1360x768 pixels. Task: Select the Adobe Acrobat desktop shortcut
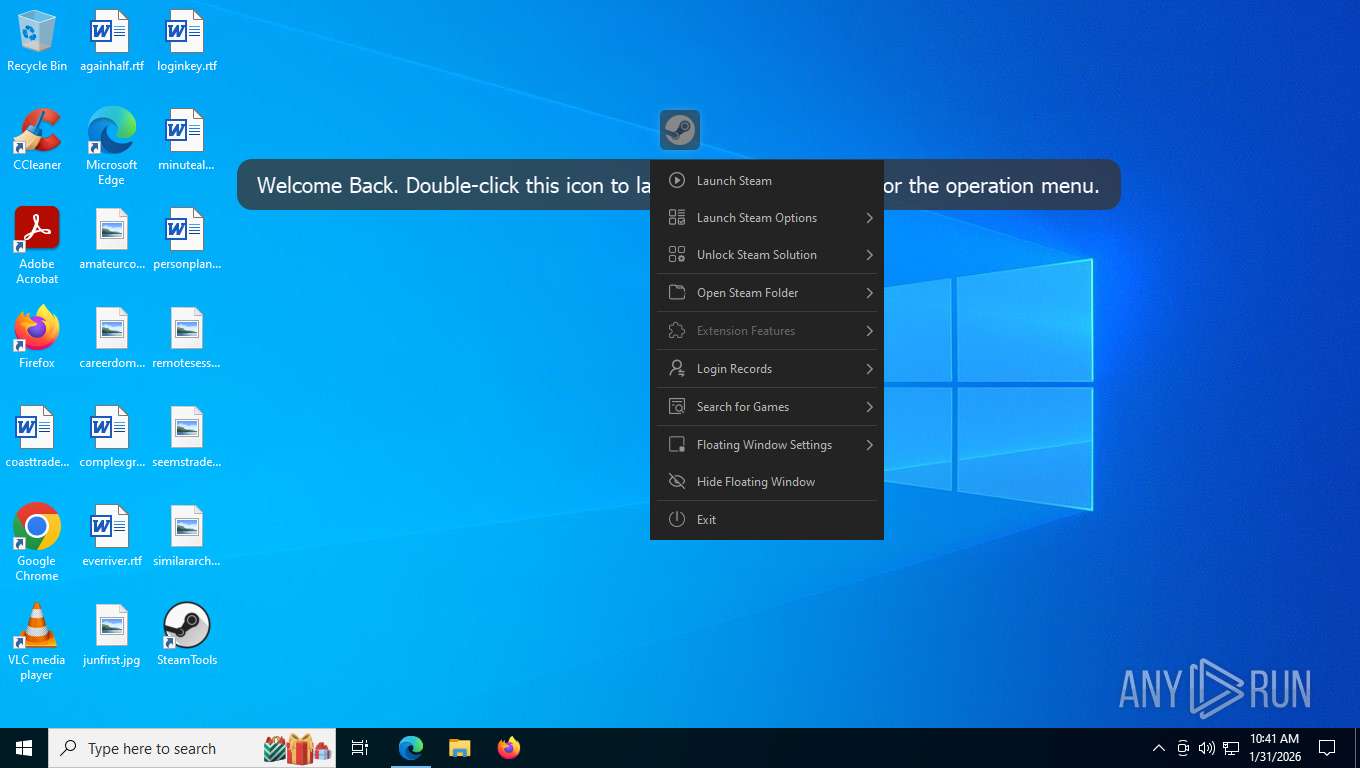click(x=37, y=246)
